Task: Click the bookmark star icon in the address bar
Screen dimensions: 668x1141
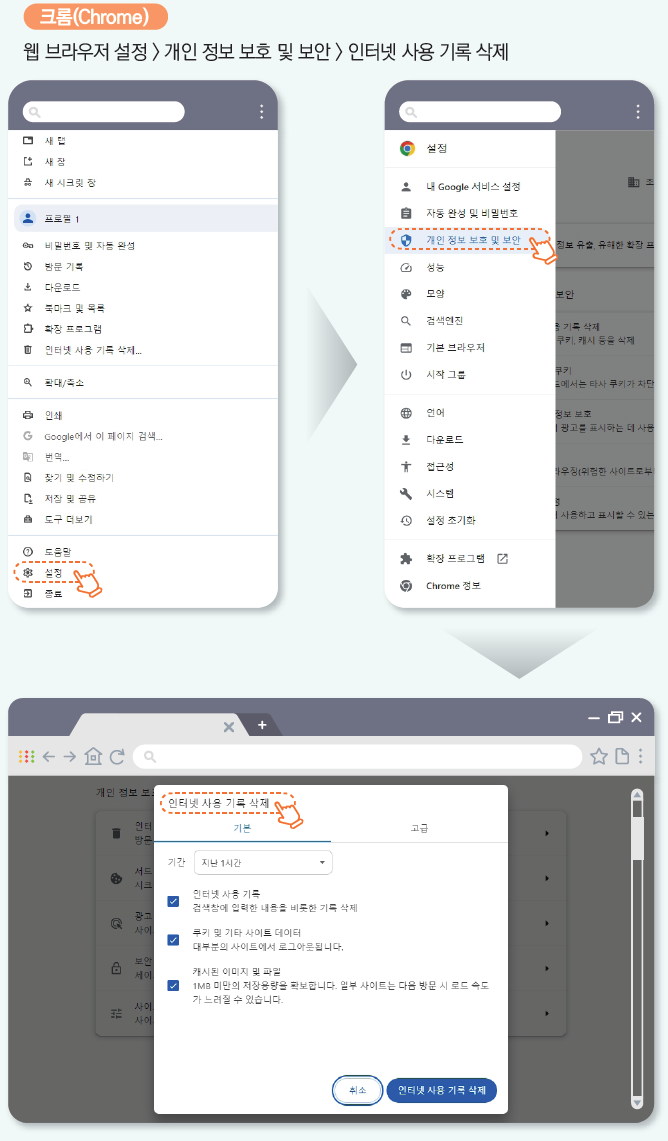Action: pyautogui.click(x=599, y=757)
